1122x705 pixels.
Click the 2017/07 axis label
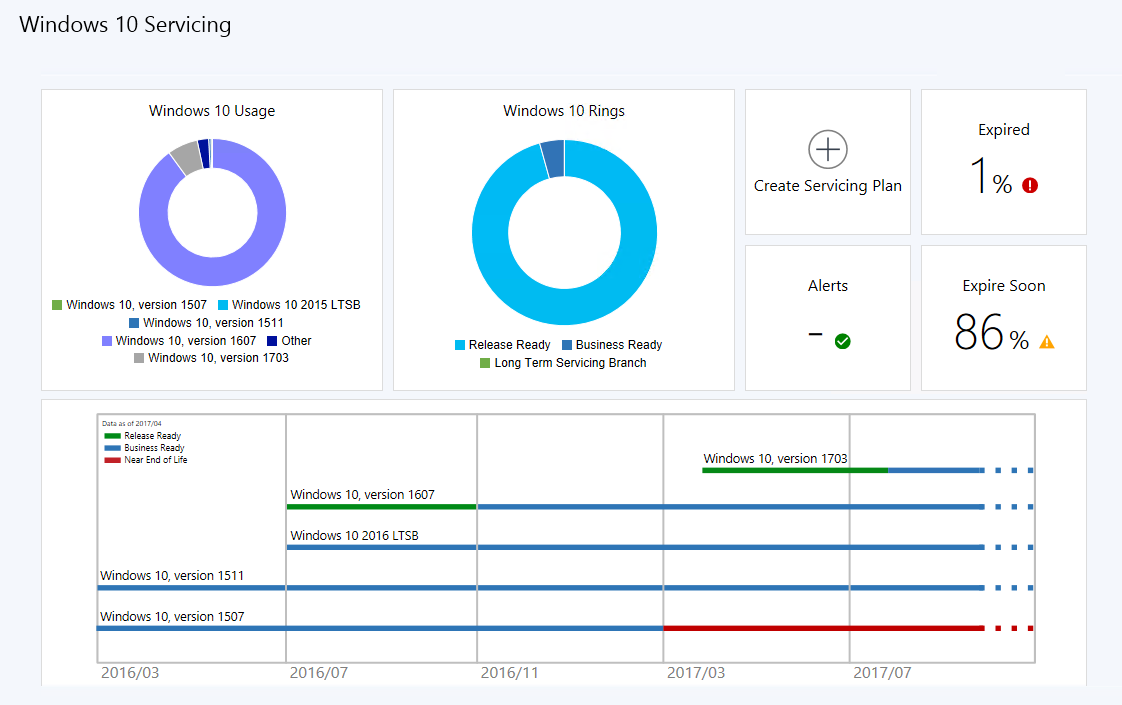(882, 673)
